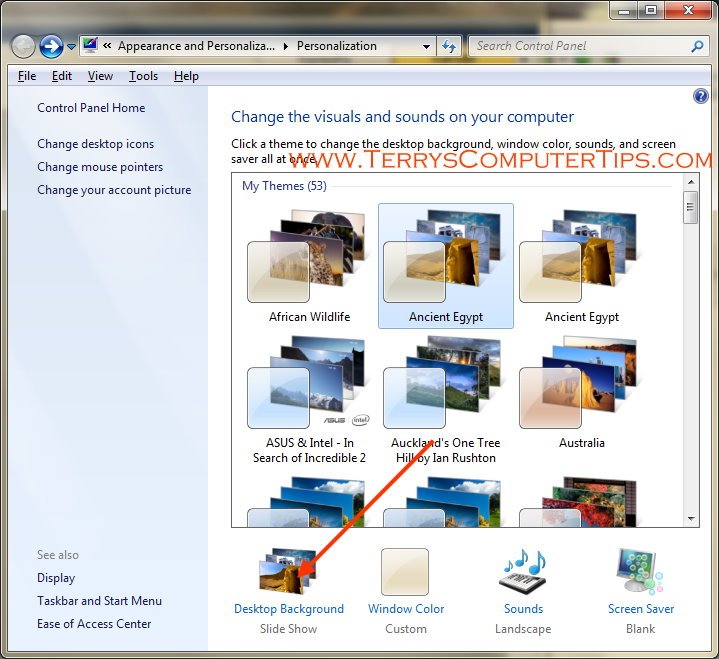This screenshot has height=659, width=719.
Task: Open the Desktop Background slide show icon
Action: (x=288, y=573)
